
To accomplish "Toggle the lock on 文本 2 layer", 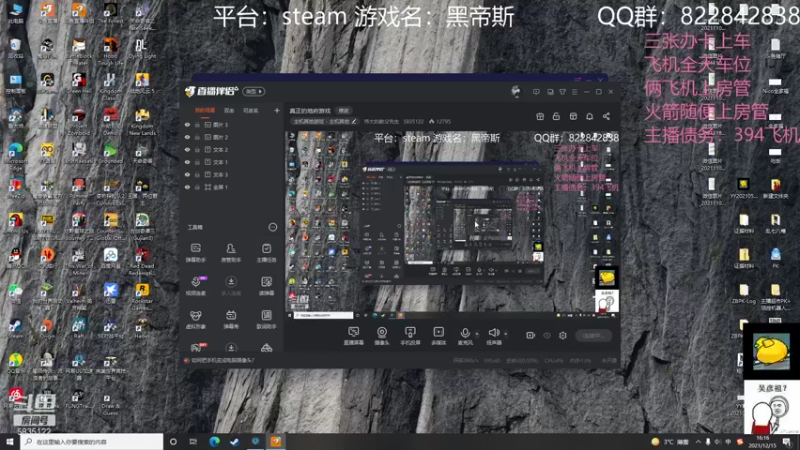I will point(197,149).
